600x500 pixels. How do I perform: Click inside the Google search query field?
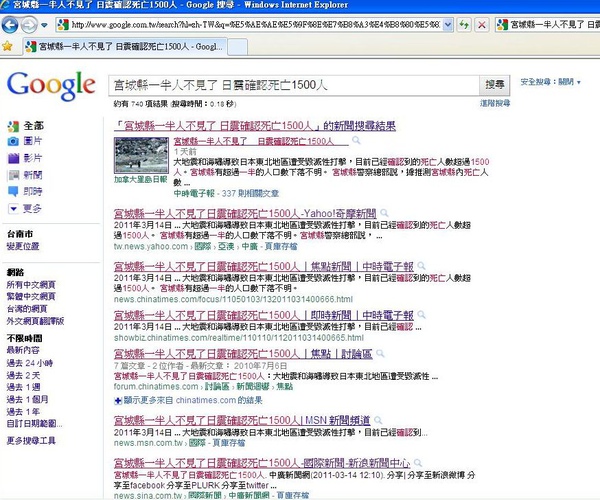click(293, 85)
